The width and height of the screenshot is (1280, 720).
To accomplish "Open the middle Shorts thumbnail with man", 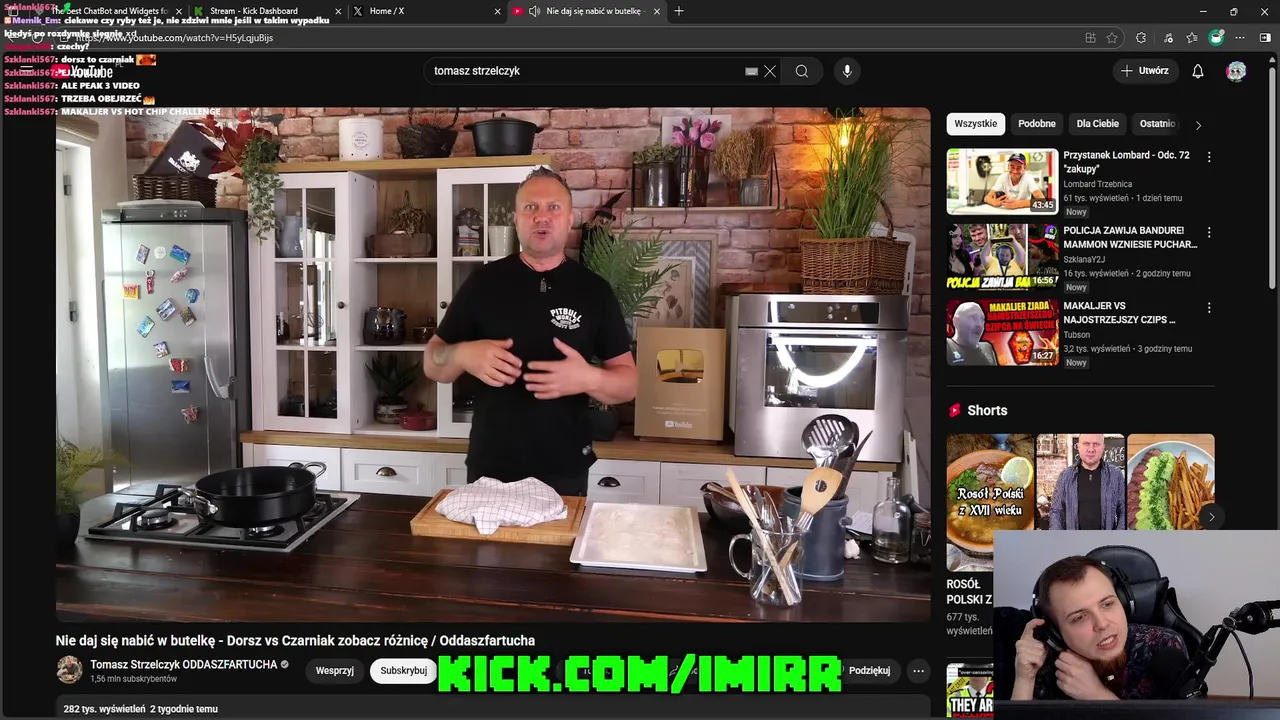I will tap(1080, 483).
